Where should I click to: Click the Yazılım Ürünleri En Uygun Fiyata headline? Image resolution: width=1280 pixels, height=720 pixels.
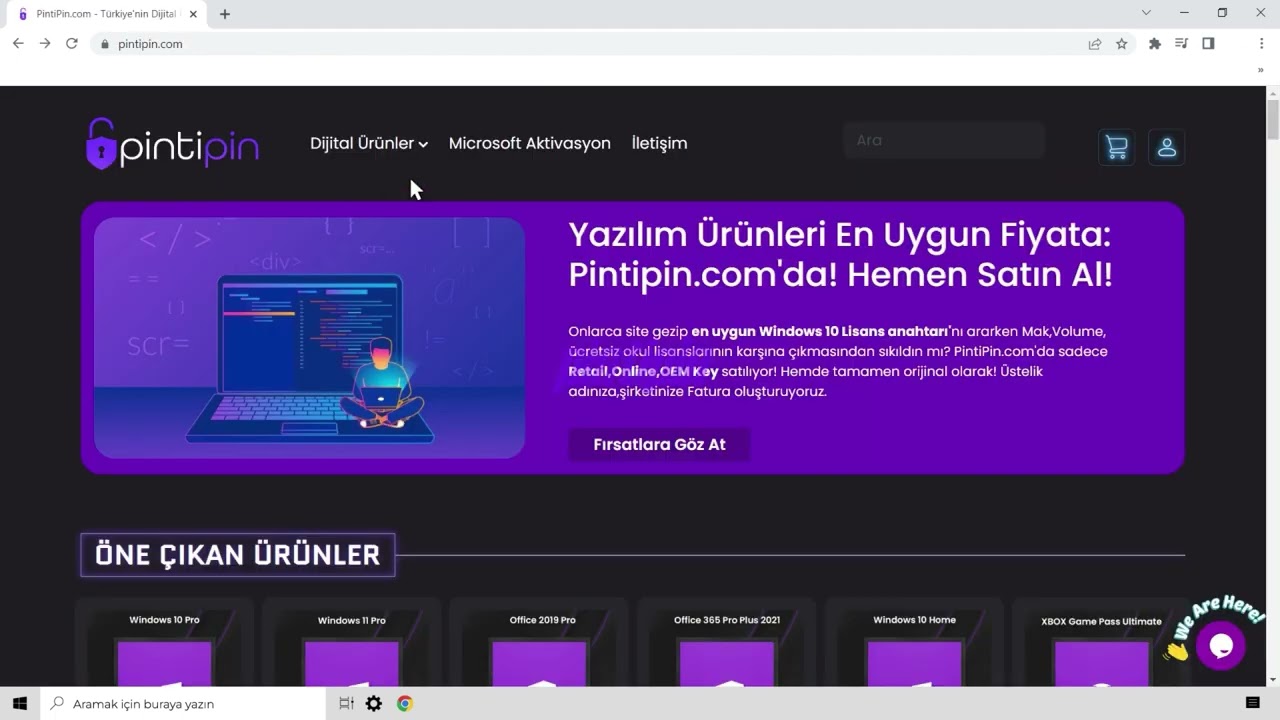tap(840, 254)
